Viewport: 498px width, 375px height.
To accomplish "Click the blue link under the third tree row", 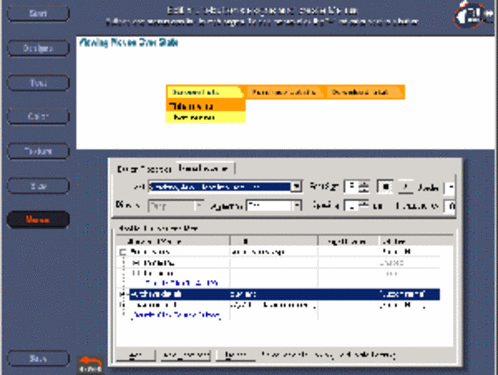I will click(x=182, y=283).
